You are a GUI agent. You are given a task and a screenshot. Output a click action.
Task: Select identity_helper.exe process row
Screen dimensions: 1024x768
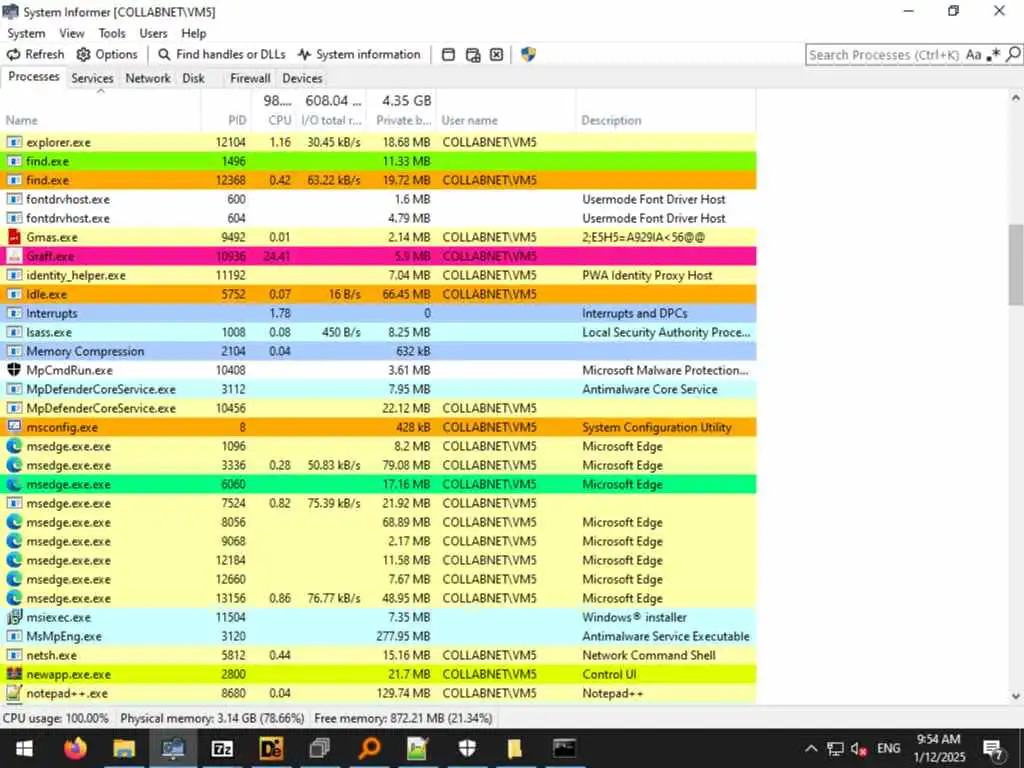point(379,275)
